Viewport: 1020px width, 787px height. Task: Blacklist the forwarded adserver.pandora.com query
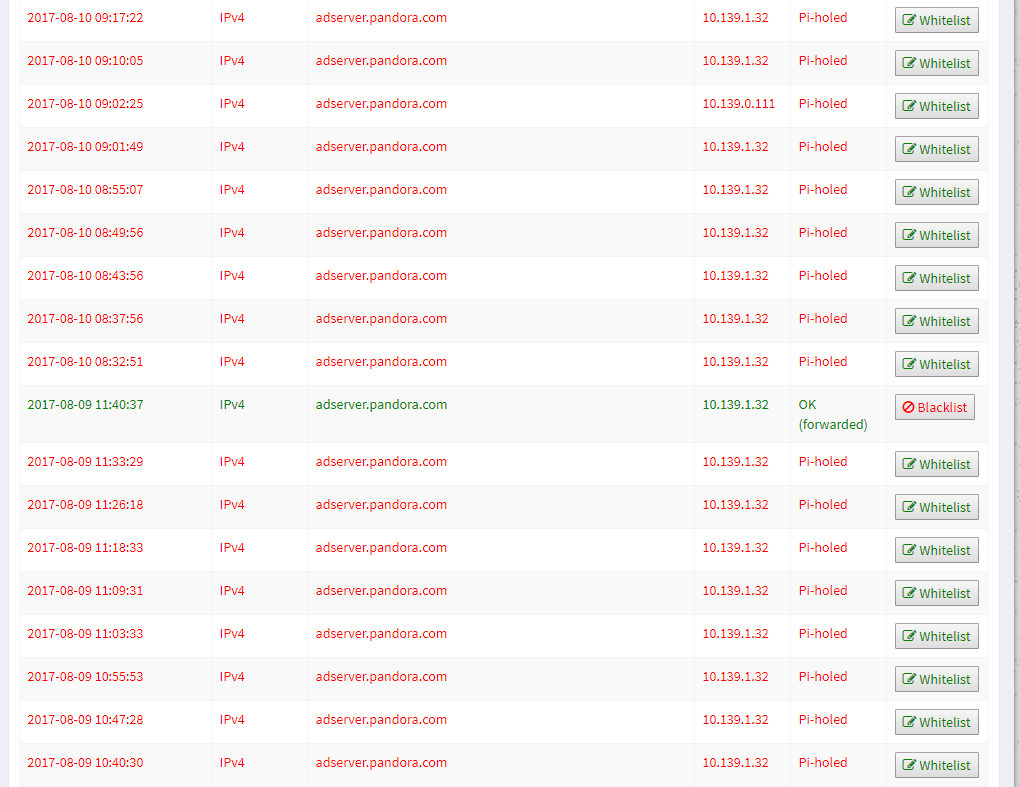tap(934, 407)
